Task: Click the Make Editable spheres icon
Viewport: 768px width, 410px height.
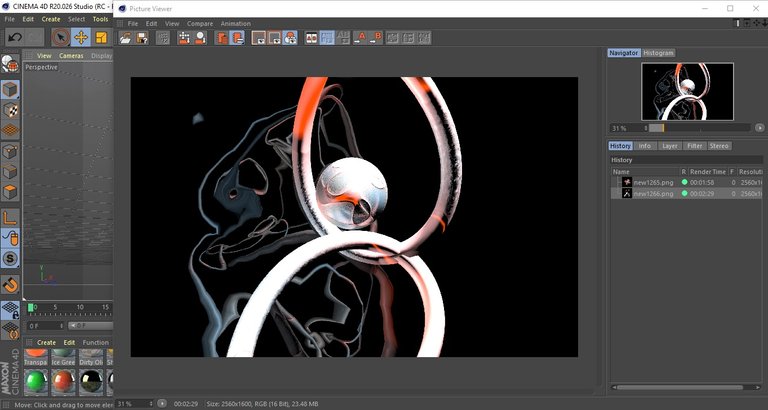Action: click(10, 64)
